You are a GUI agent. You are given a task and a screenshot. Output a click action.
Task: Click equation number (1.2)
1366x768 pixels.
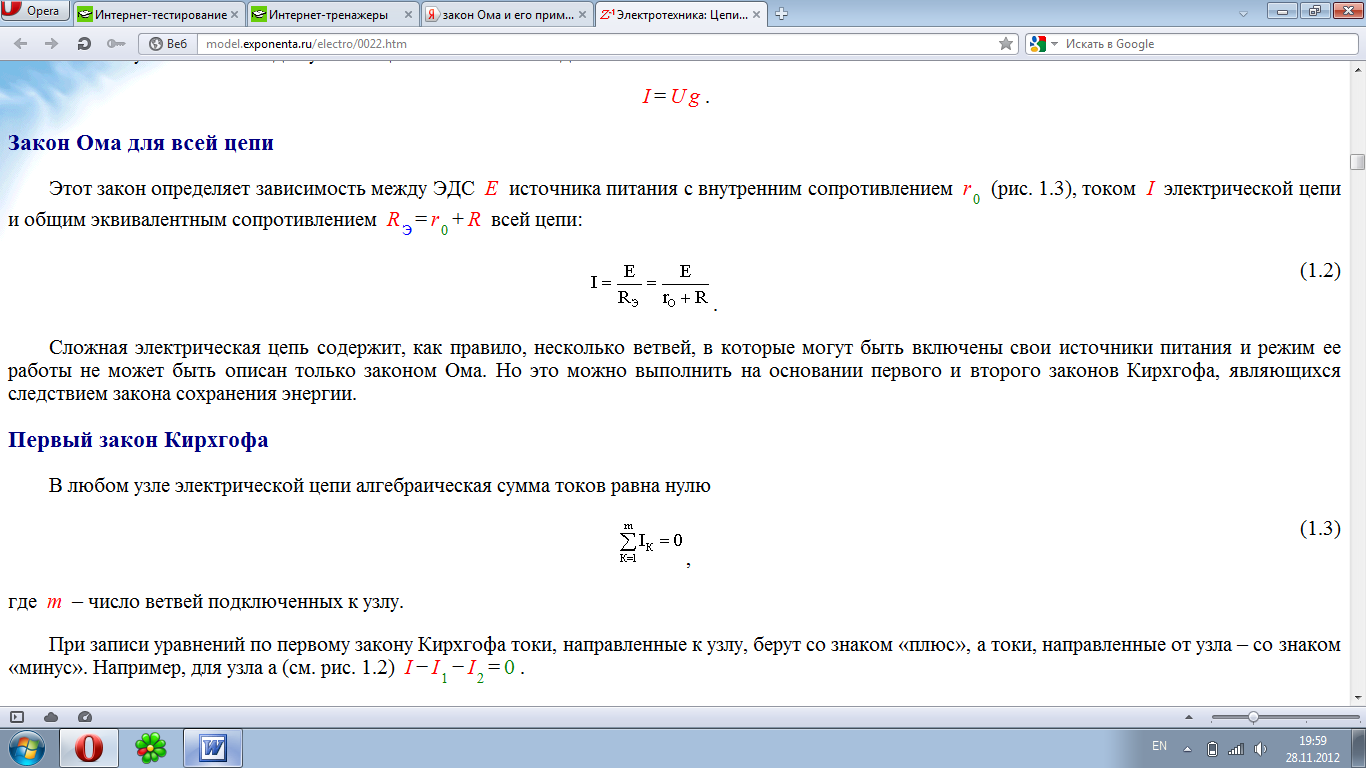1319,271
